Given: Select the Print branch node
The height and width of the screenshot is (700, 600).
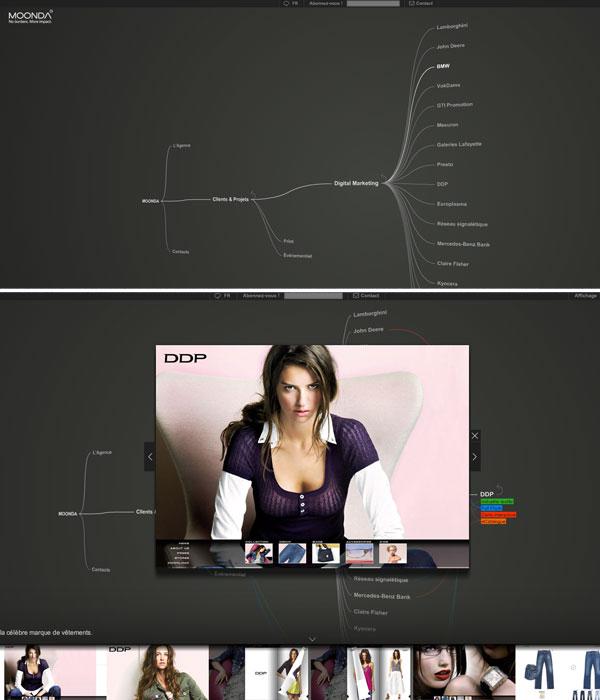Looking at the screenshot, I should point(288,241).
